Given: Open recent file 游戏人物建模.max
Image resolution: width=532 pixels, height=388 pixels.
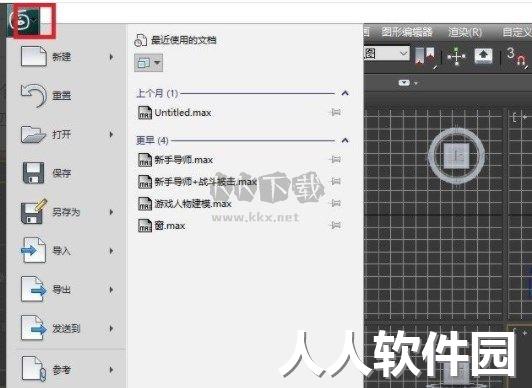Looking at the screenshot, I should click(185, 204).
